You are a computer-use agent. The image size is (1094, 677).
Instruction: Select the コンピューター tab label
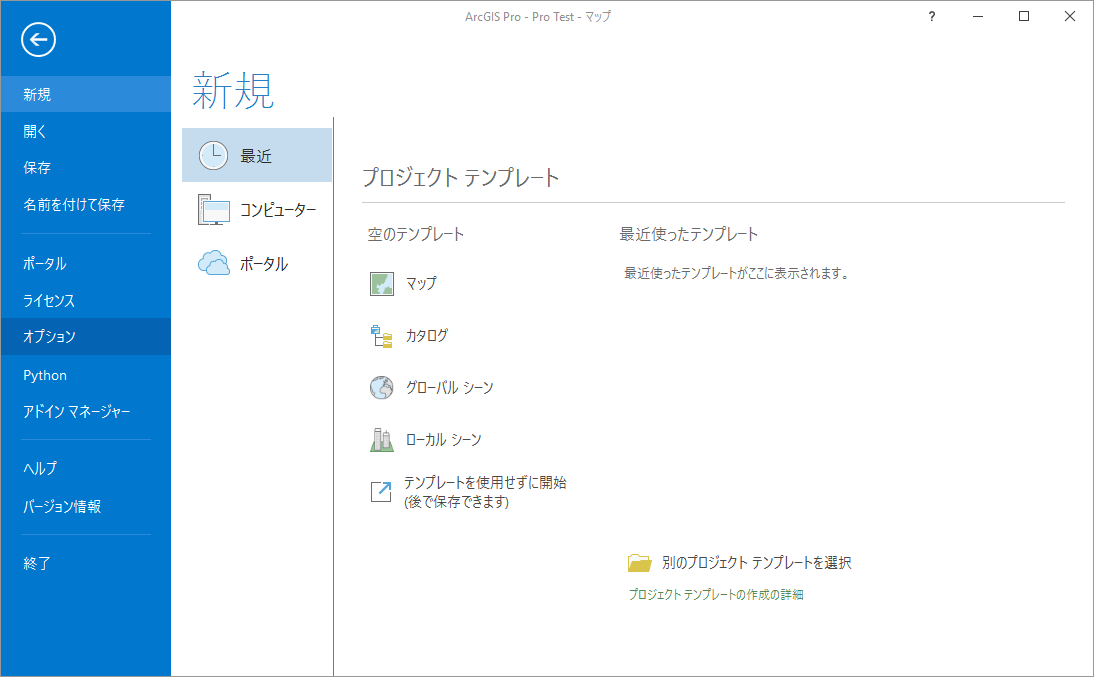point(278,209)
